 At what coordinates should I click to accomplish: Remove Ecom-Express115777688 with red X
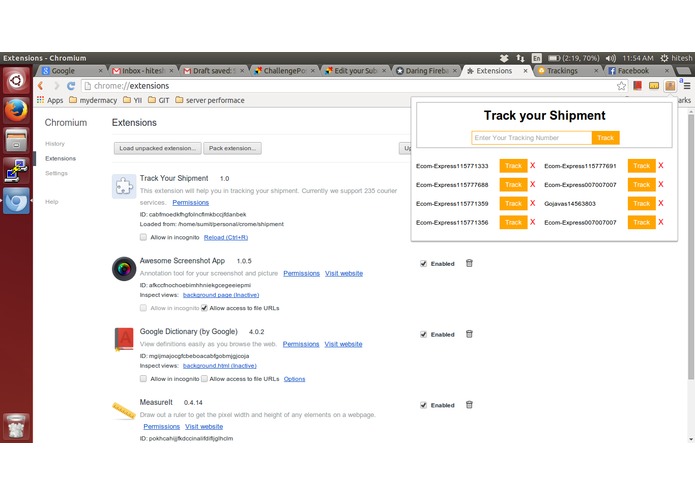533,184
